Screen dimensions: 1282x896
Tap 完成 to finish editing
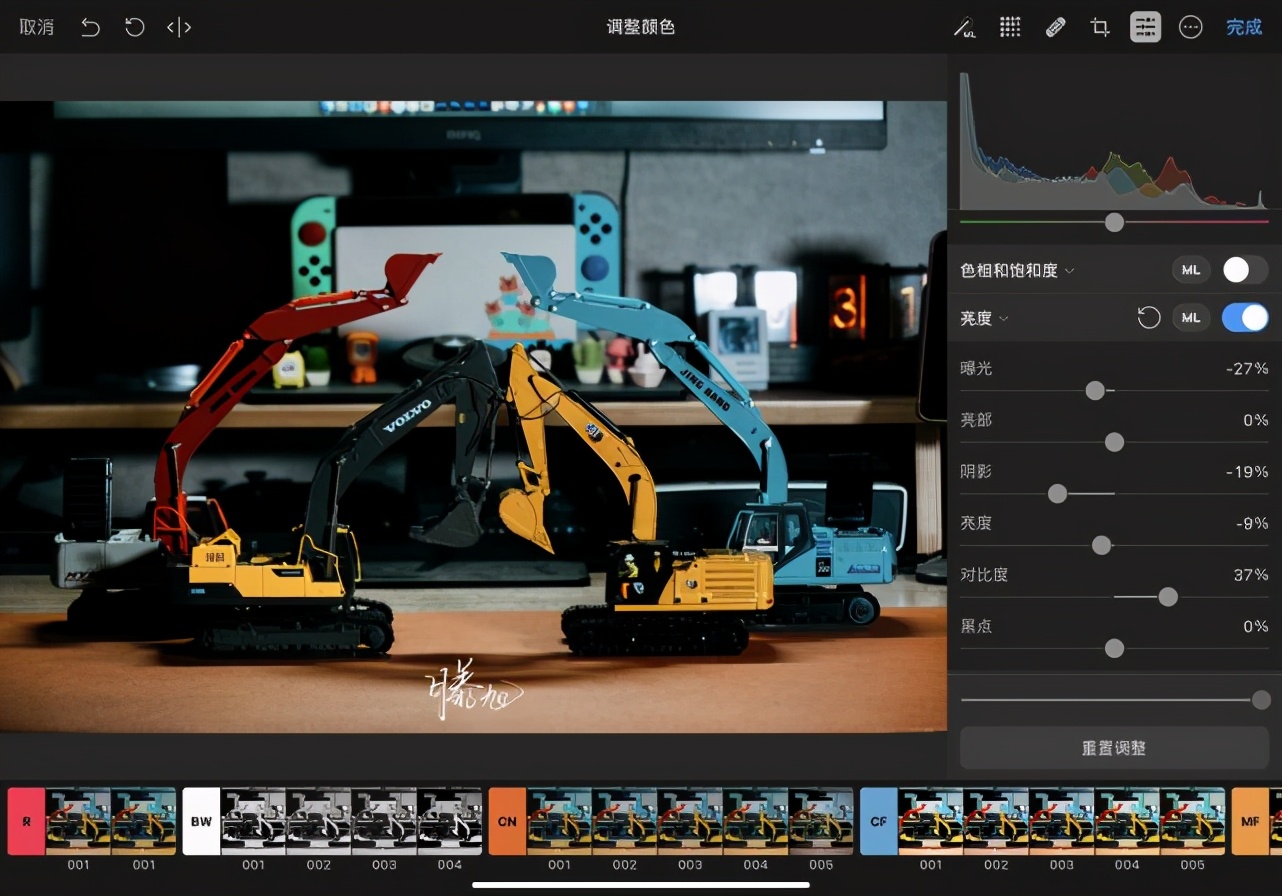1244,27
